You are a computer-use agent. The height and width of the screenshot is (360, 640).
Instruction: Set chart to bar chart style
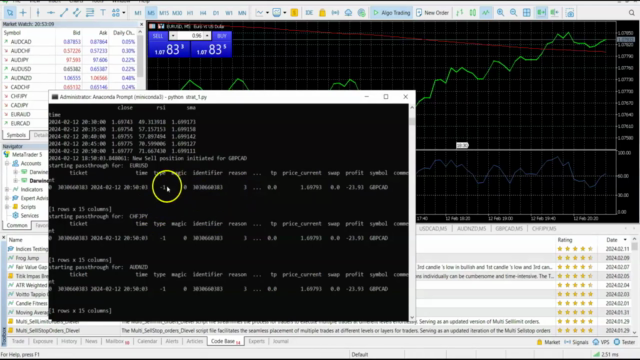(x=460, y=13)
